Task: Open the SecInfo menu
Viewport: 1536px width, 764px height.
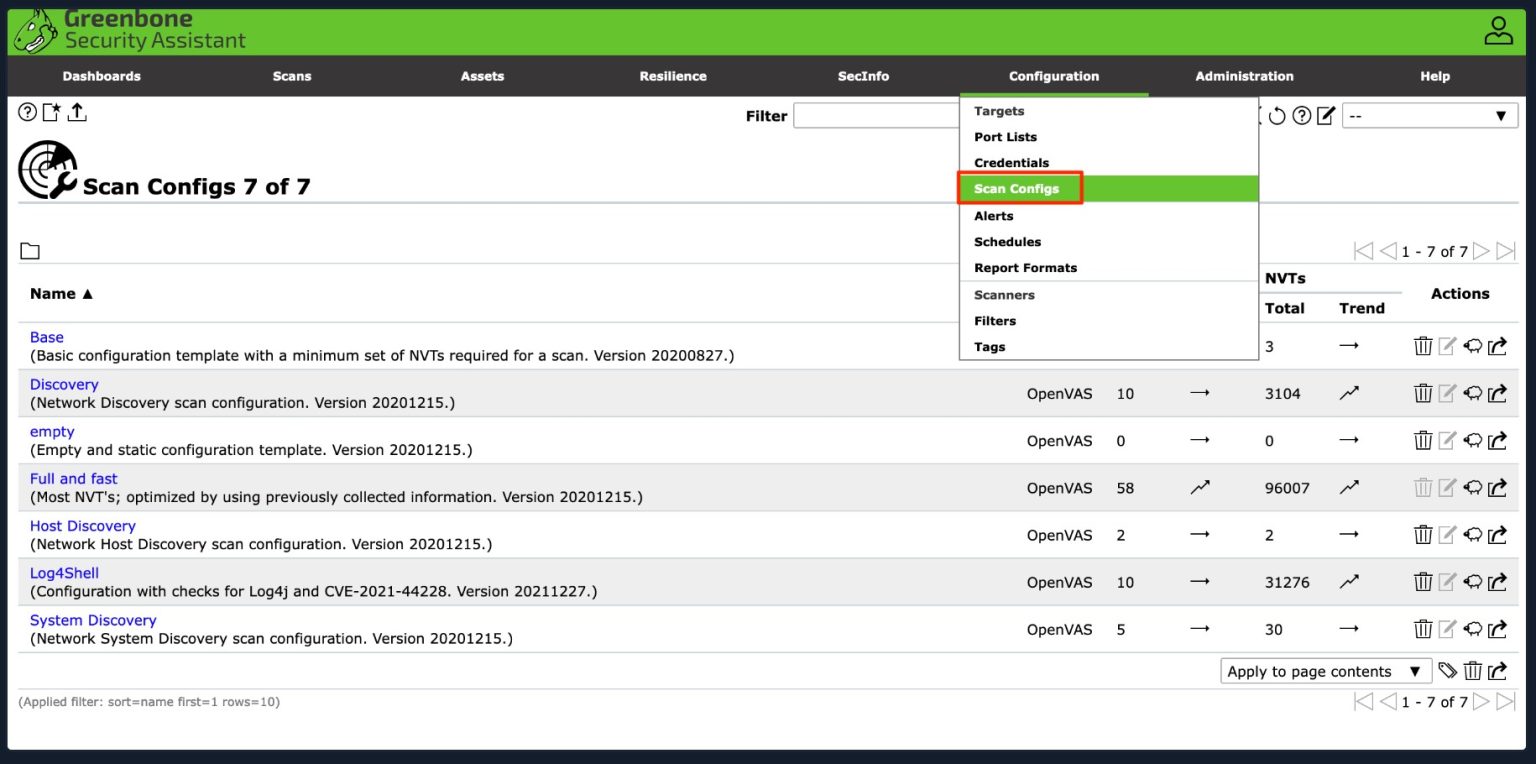Action: [x=863, y=76]
